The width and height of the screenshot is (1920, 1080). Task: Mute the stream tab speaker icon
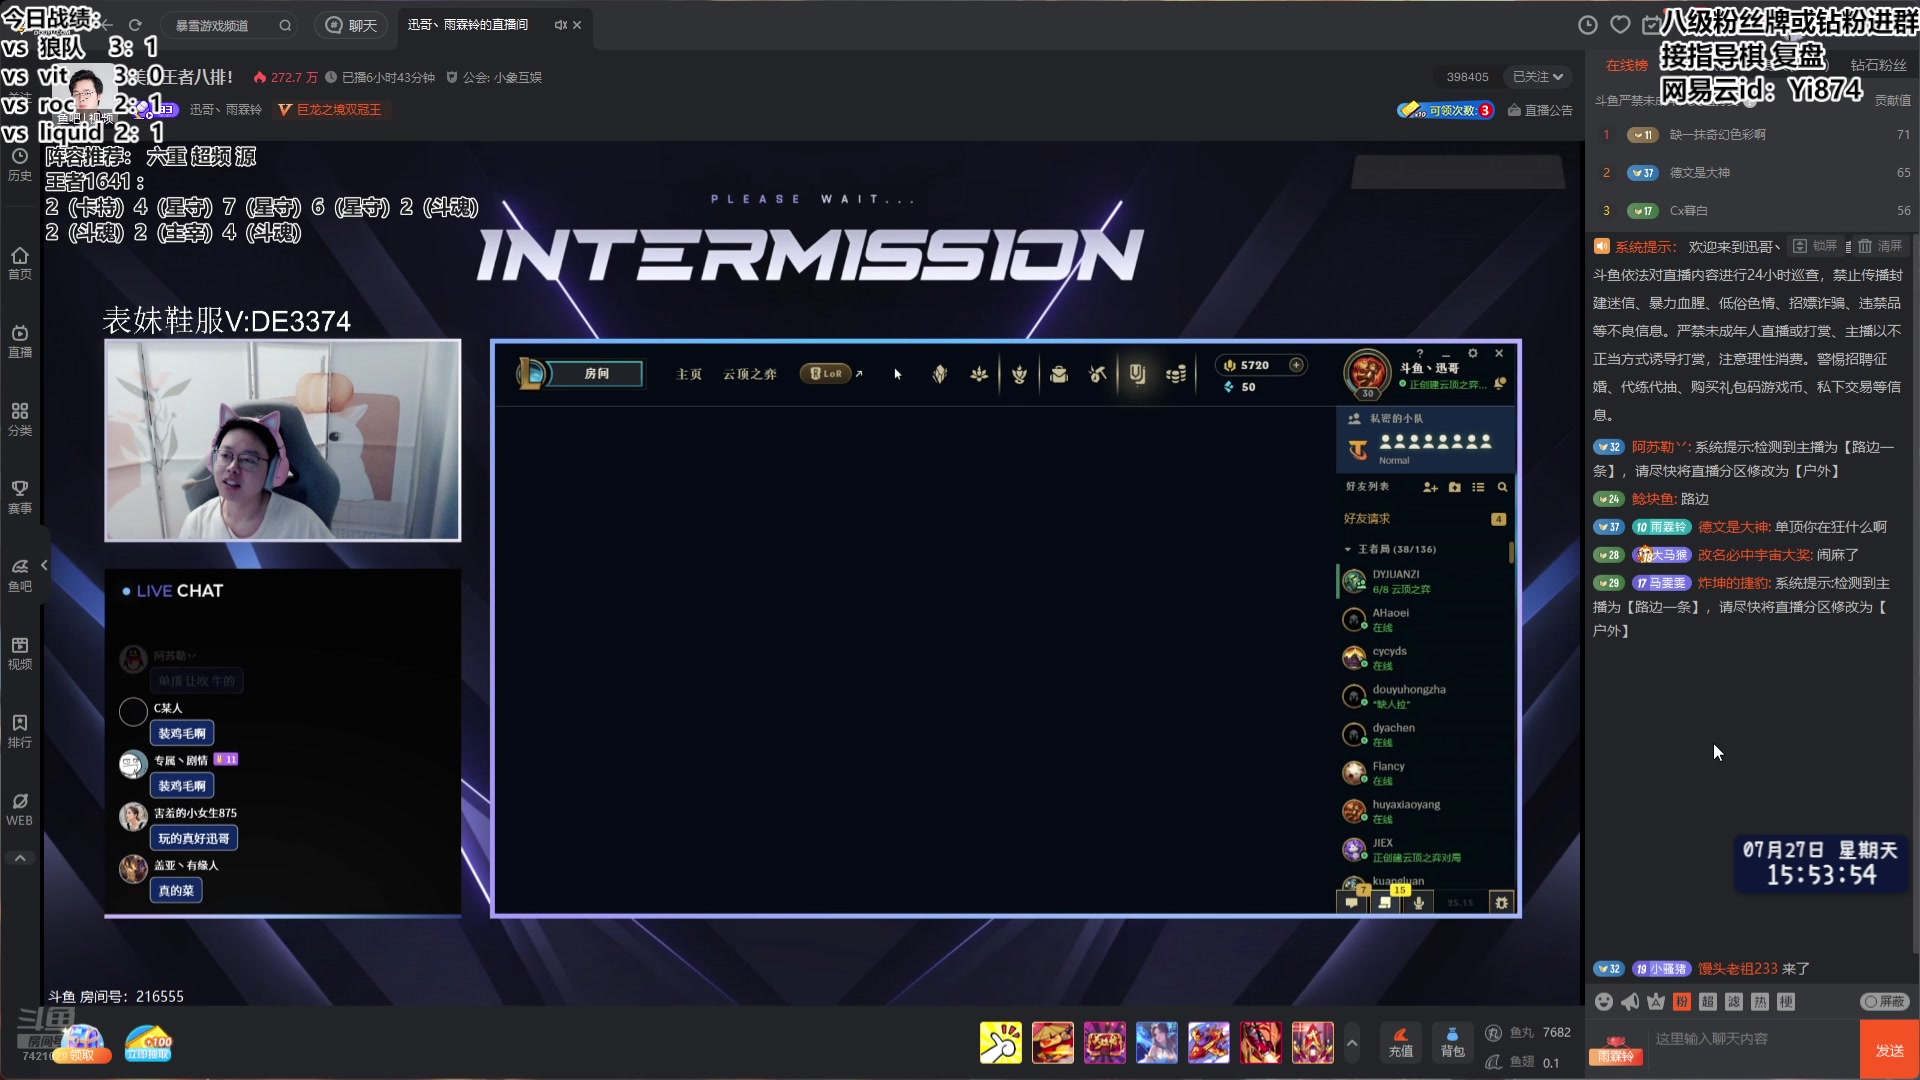(x=560, y=25)
